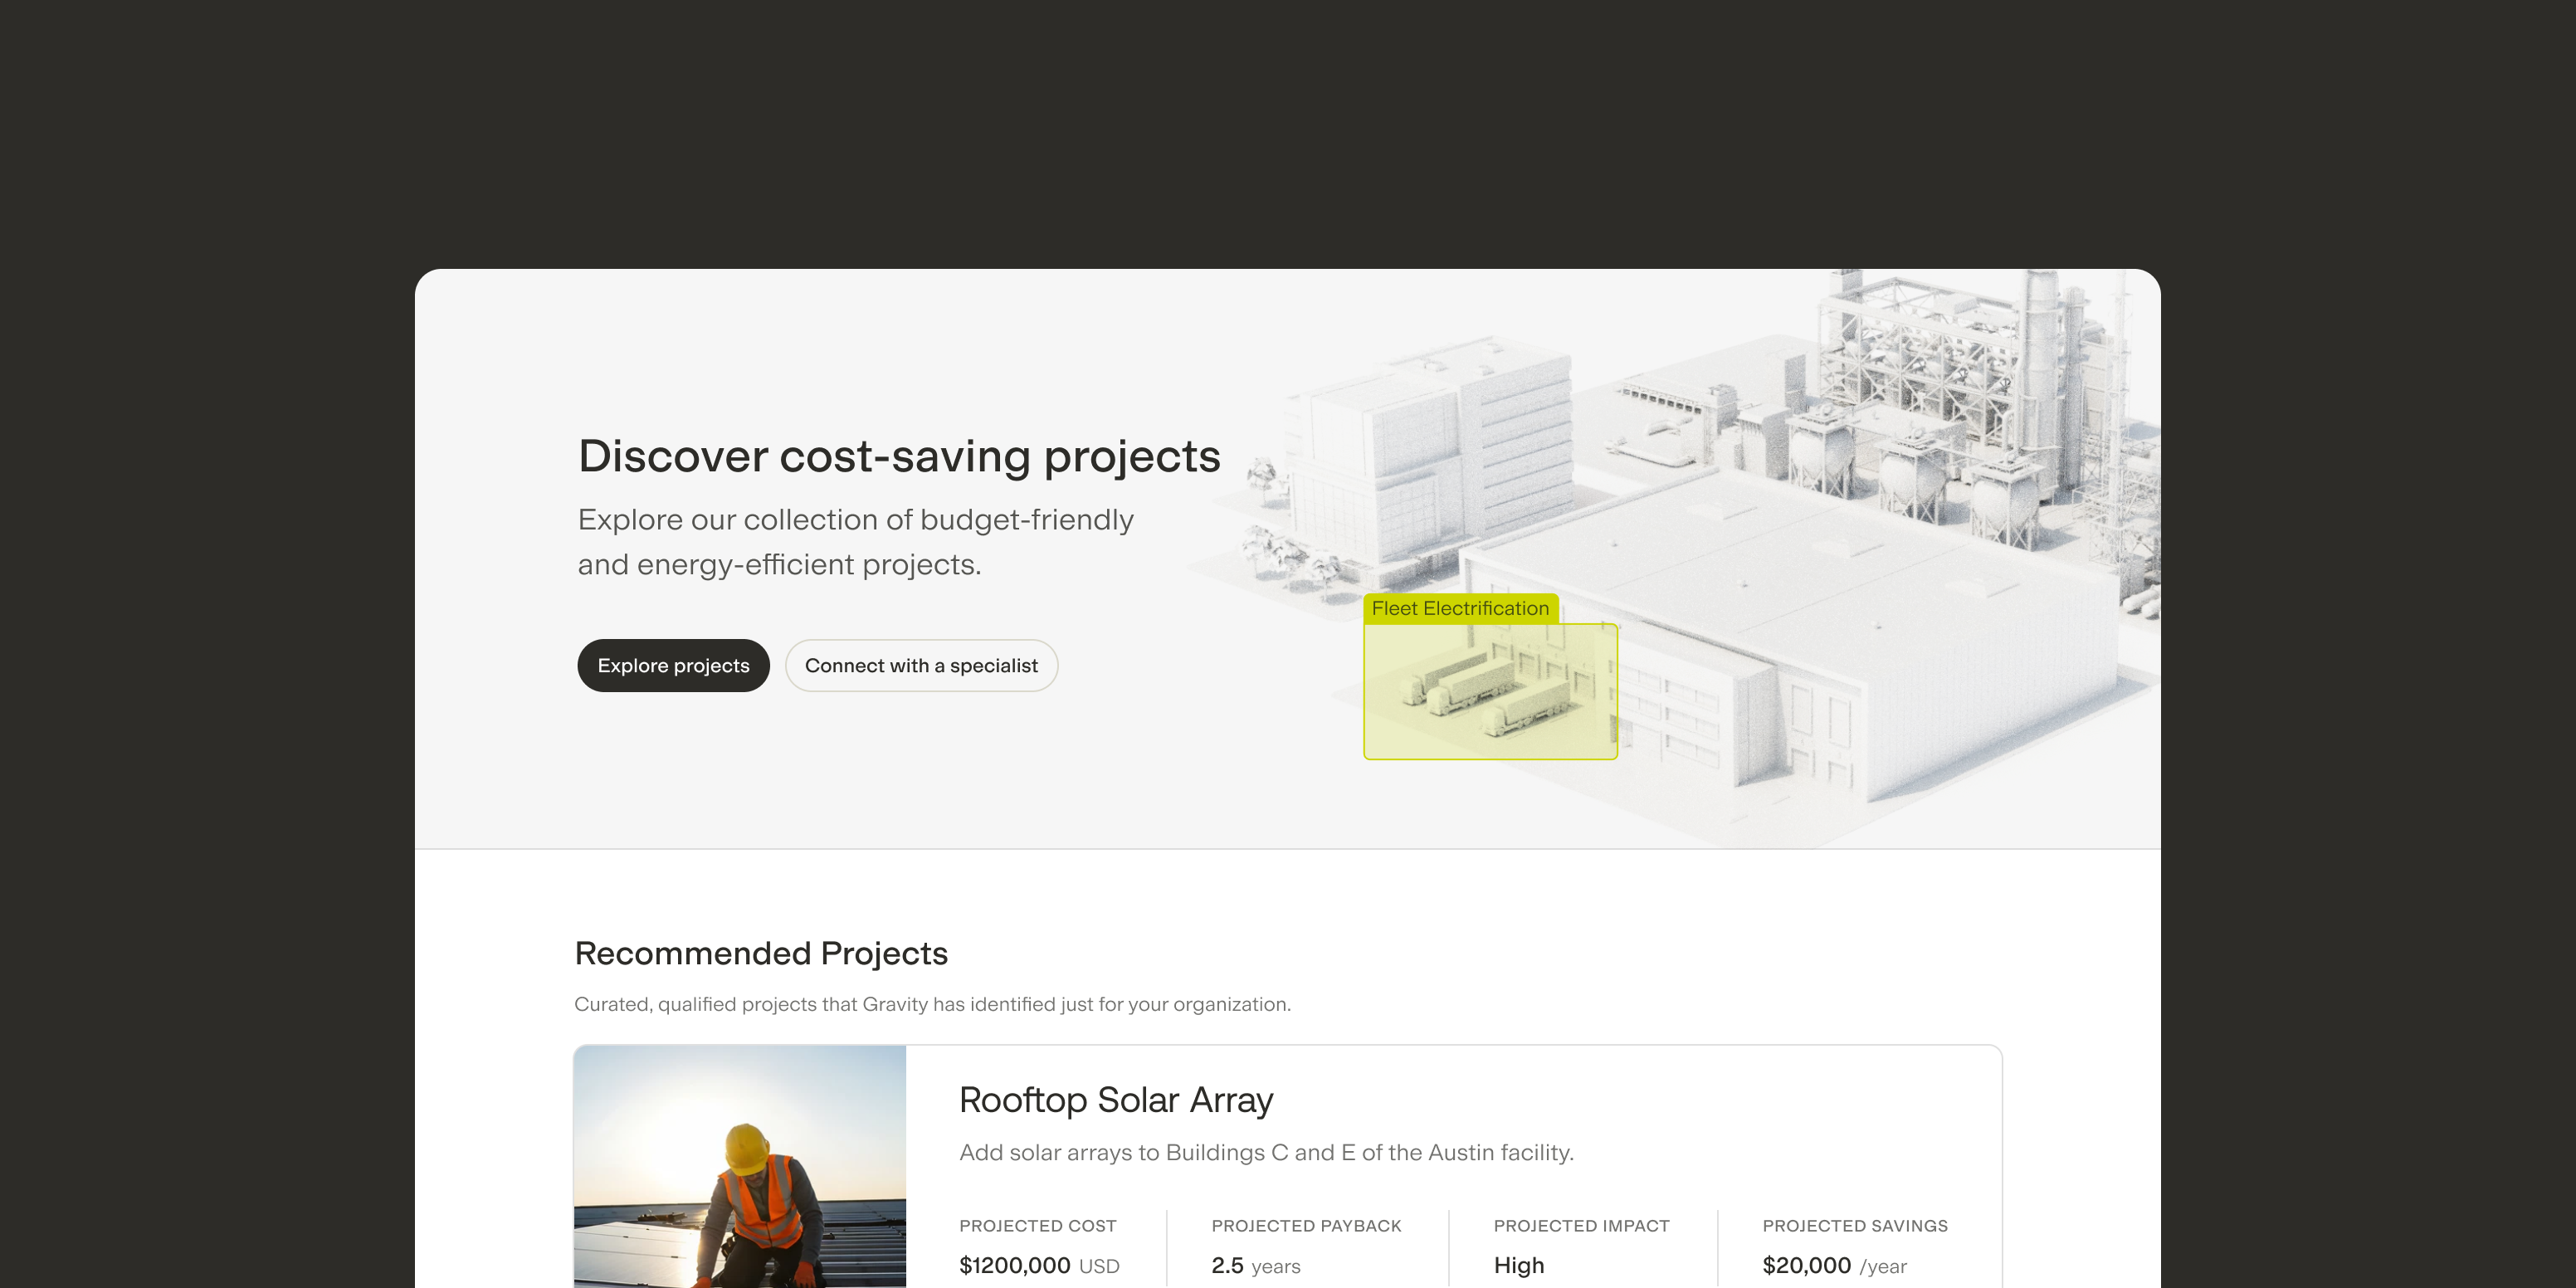The height and width of the screenshot is (1288, 2576).
Task: Click the PROJECTED SAVINGS value $20,000 /year
Action: pos(1835,1264)
